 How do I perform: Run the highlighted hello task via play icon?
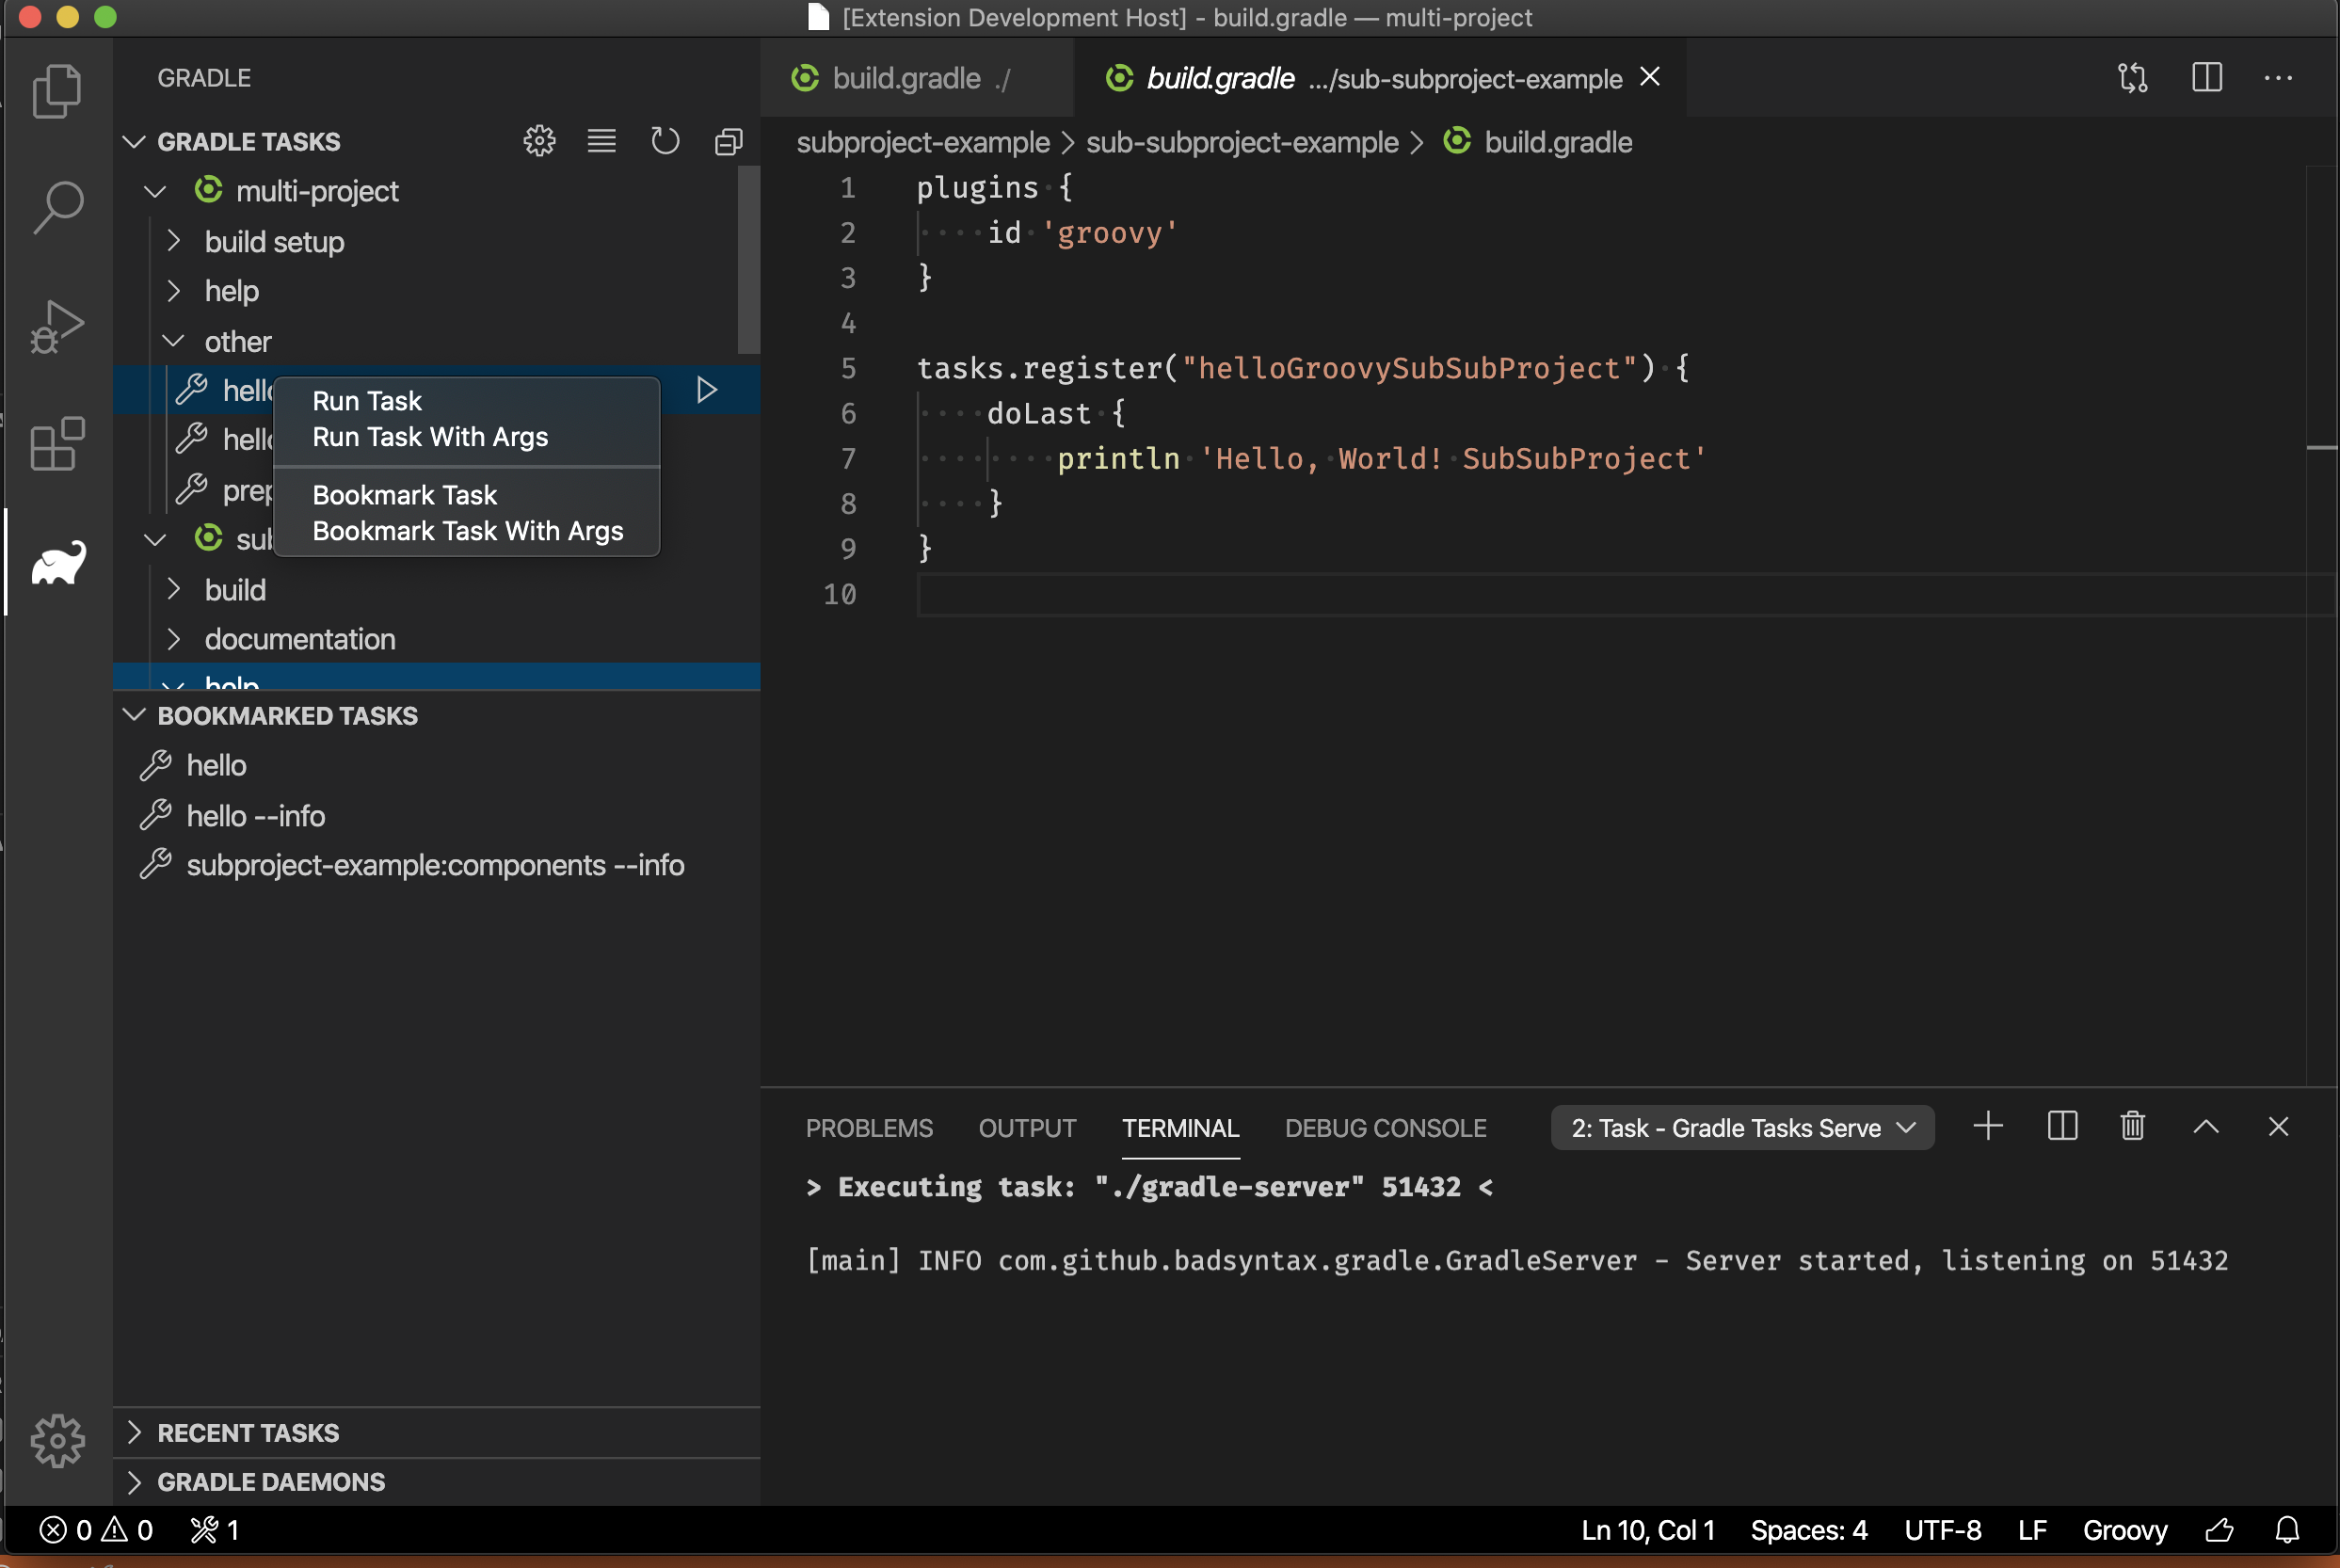click(707, 390)
